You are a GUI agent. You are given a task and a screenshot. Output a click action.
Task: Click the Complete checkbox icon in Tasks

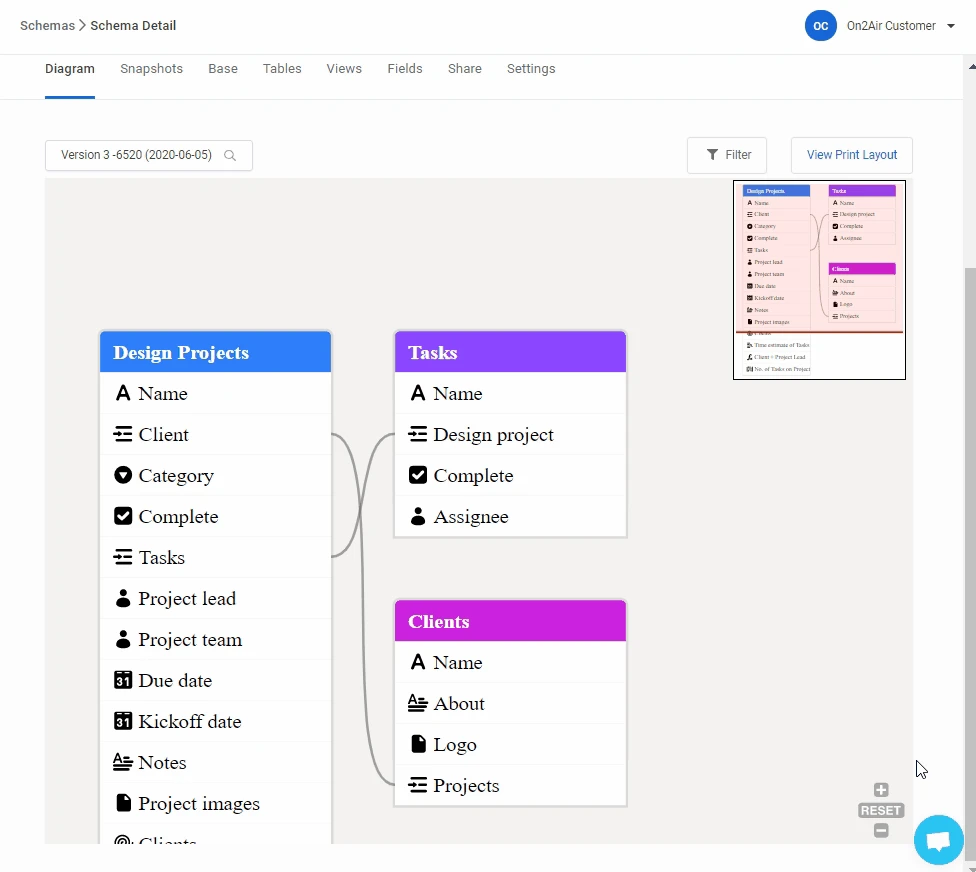tap(418, 476)
